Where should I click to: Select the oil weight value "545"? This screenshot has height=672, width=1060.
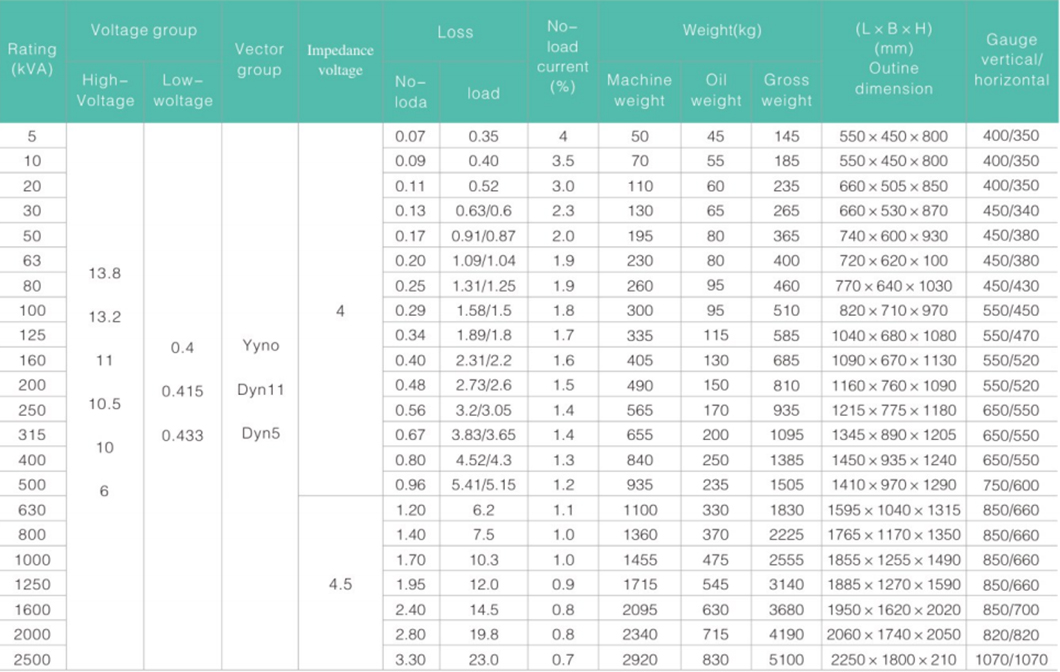715,584
